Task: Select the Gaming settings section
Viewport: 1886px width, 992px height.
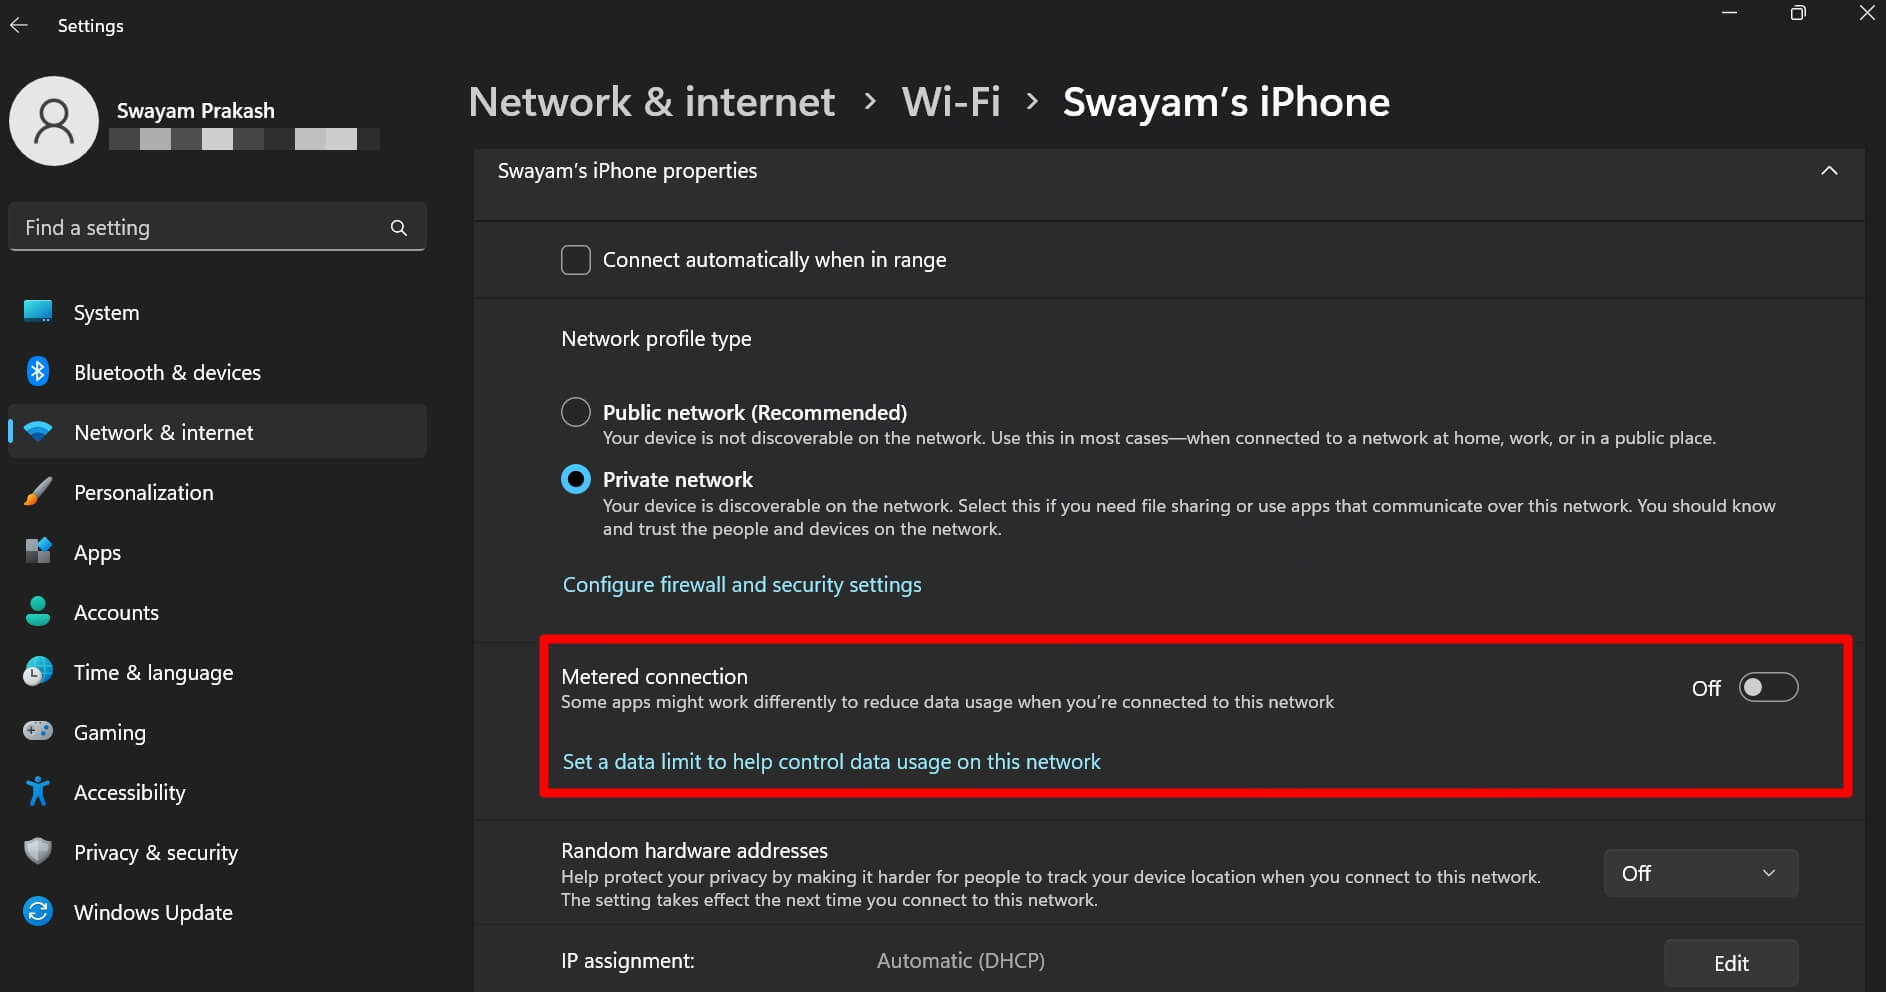Action: [x=109, y=732]
